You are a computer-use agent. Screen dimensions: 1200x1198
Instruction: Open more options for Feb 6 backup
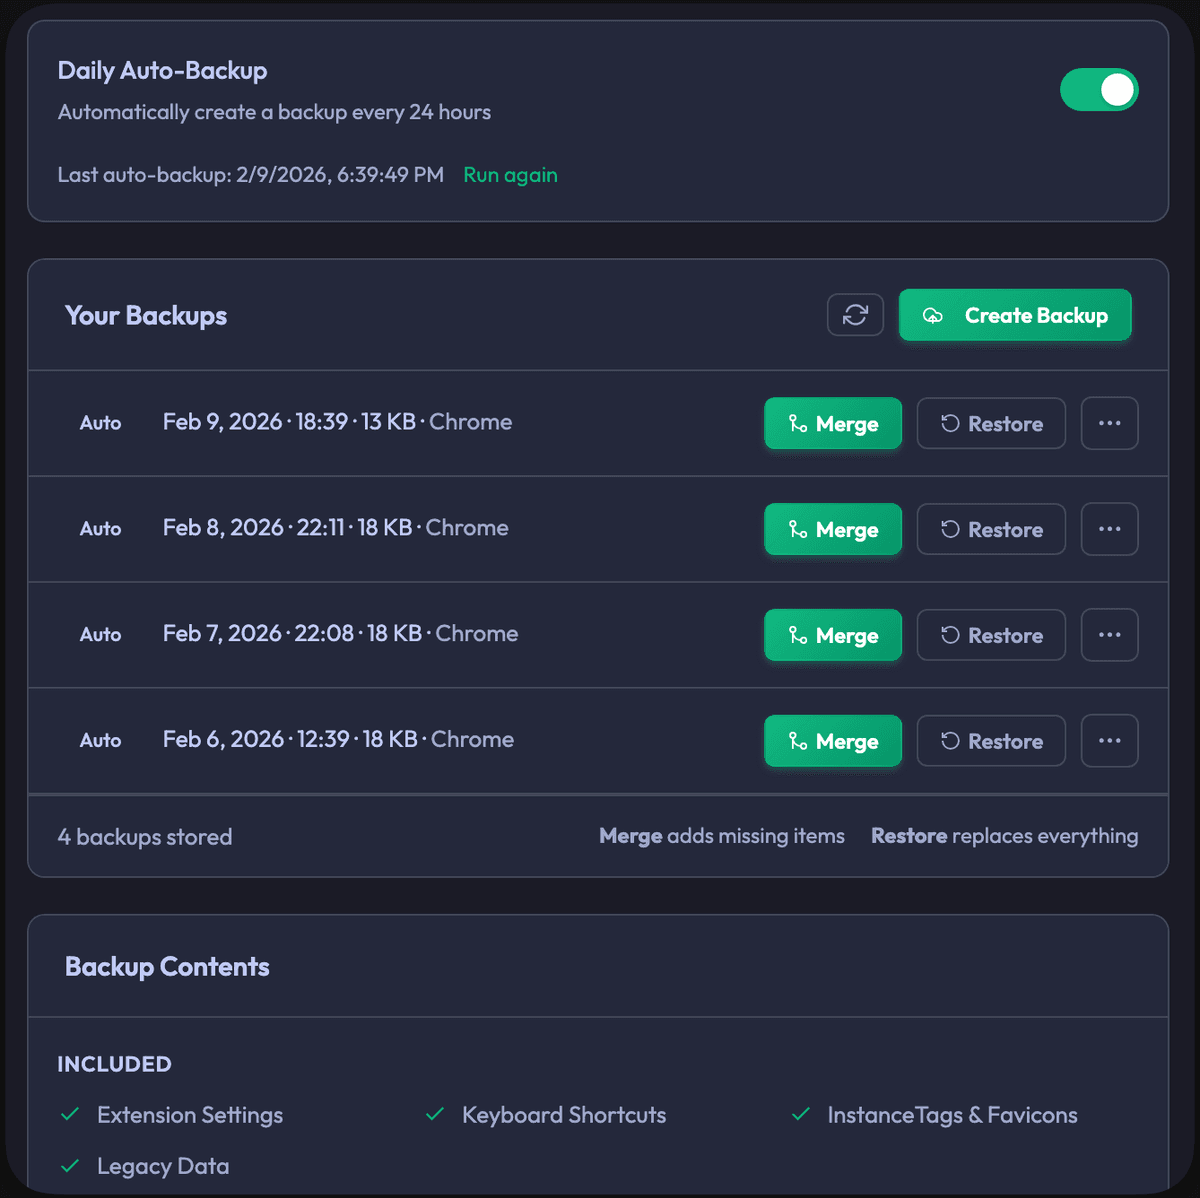(x=1109, y=741)
